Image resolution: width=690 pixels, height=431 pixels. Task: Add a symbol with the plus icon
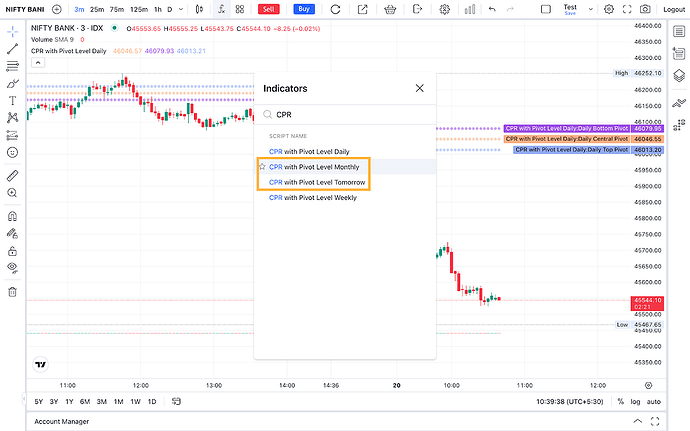[x=57, y=9]
